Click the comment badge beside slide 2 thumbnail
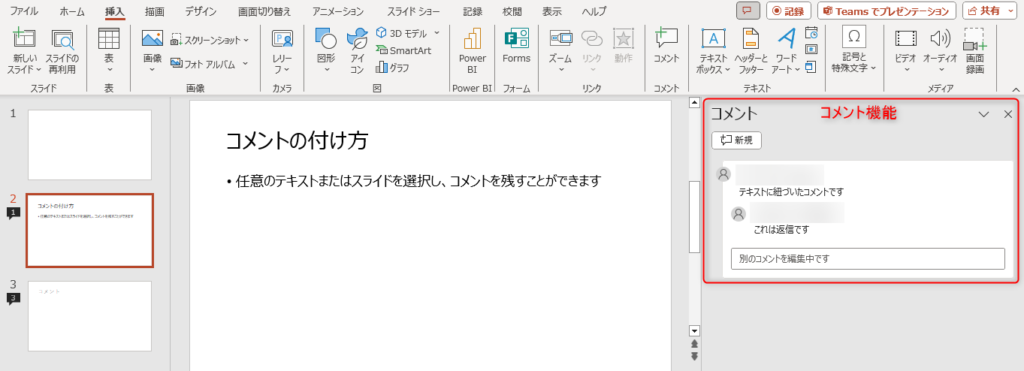The image size is (1024, 371). tap(13, 213)
